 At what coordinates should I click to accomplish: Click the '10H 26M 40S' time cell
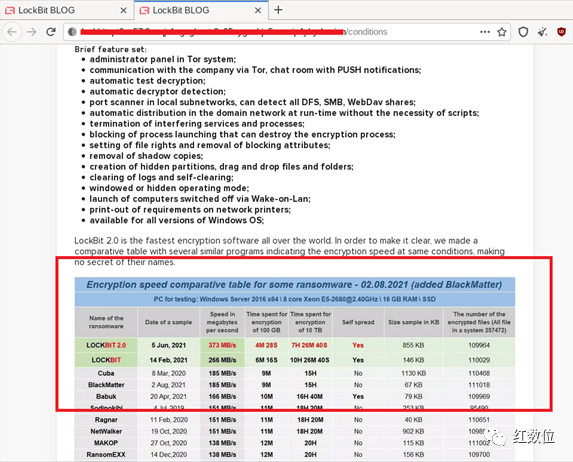click(310, 360)
